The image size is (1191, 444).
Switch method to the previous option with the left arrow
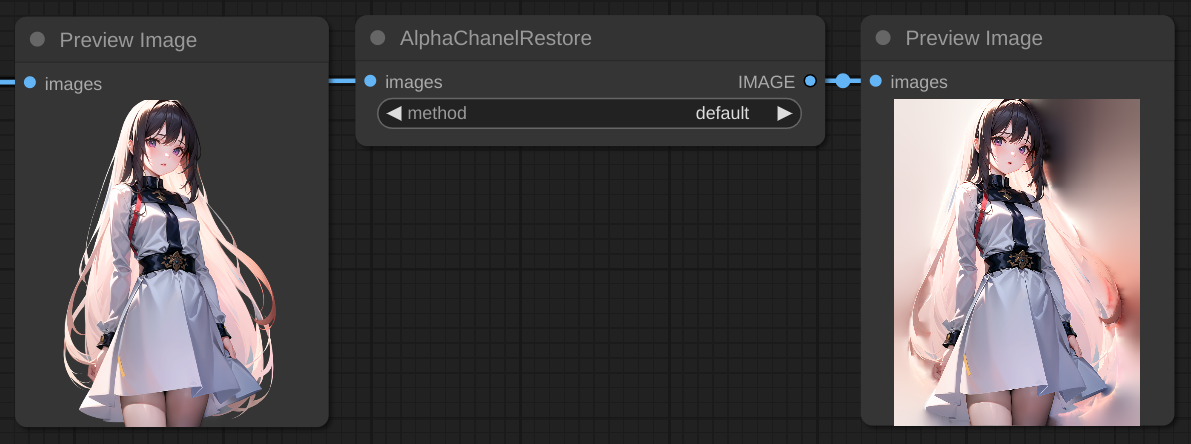(394, 113)
